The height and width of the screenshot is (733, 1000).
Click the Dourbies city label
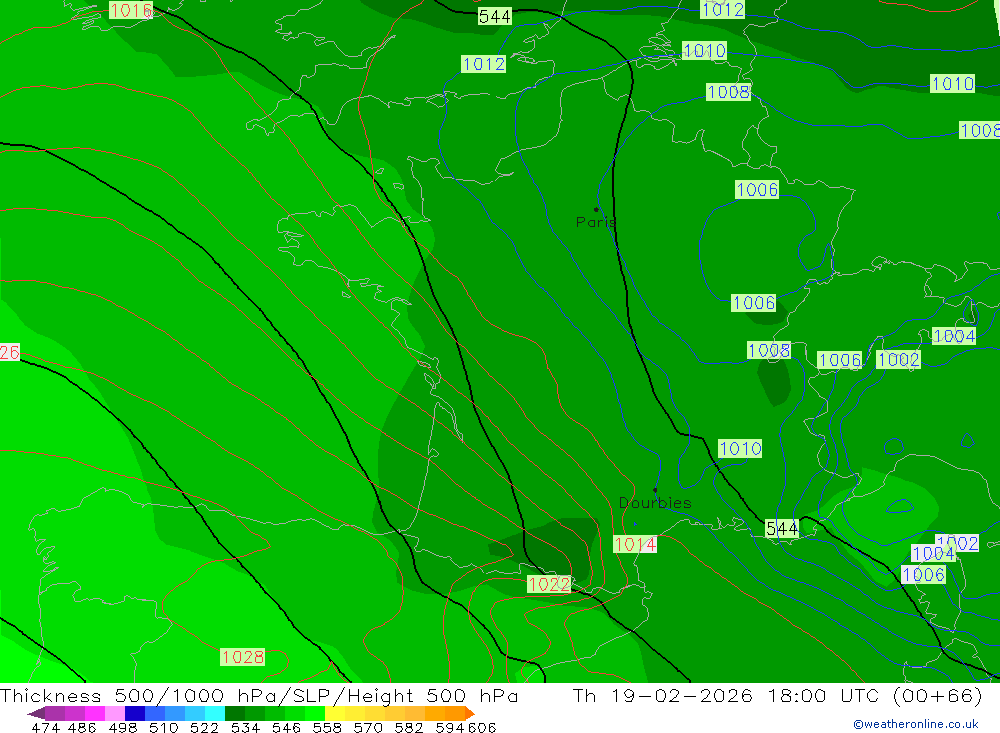pyautogui.click(x=655, y=503)
